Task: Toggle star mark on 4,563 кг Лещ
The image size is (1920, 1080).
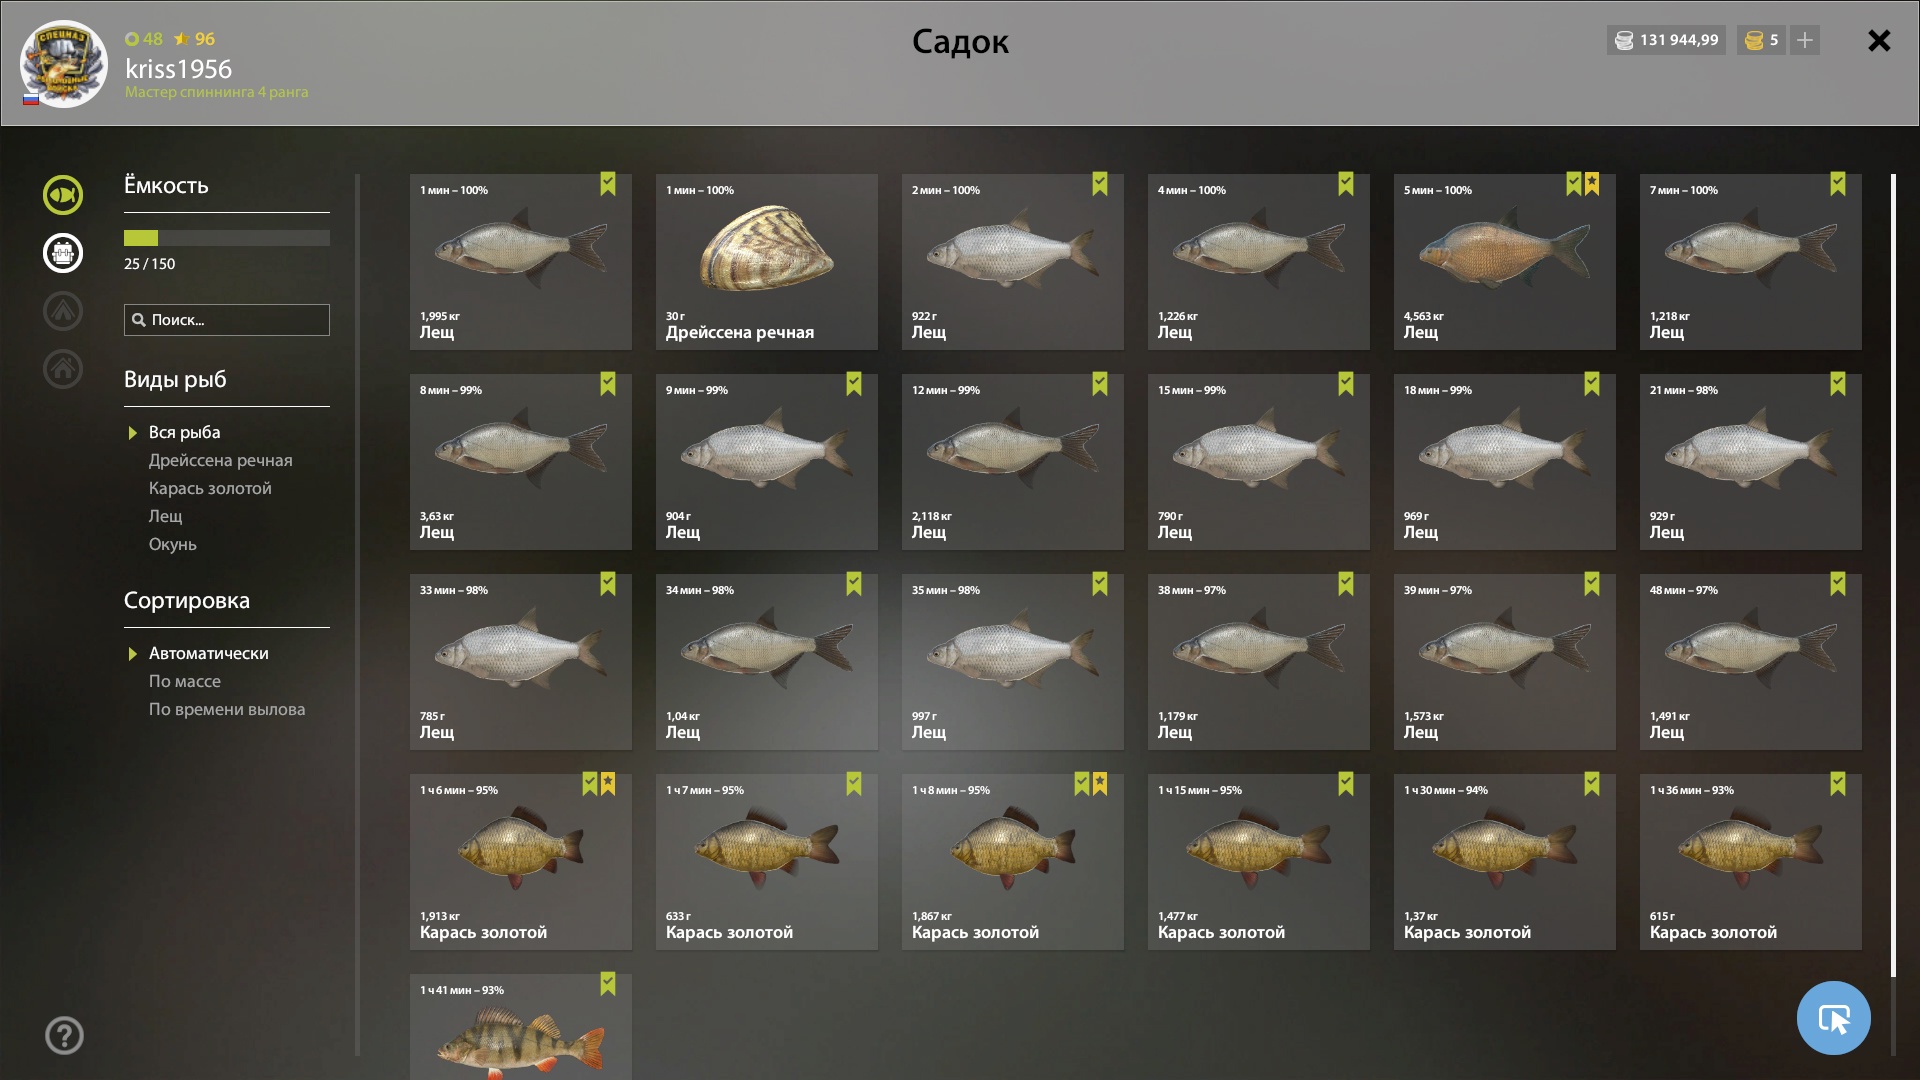Action: click(1592, 184)
